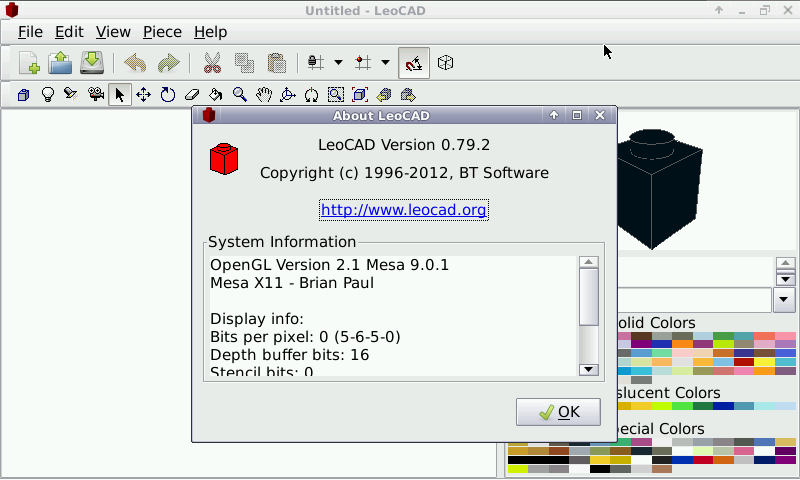The height and width of the screenshot is (480, 800).
Task: Paste from clipboard with the Paste icon
Action: pos(277,63)
